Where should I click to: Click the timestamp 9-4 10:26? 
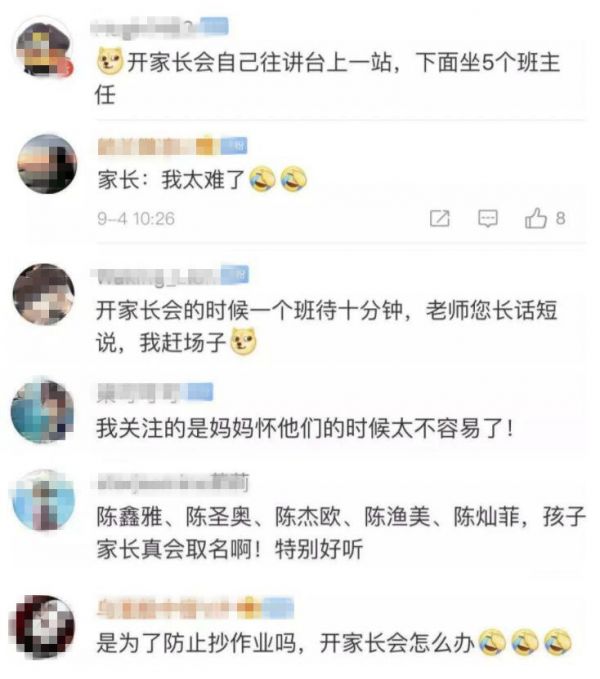click(x=136, y=219)
